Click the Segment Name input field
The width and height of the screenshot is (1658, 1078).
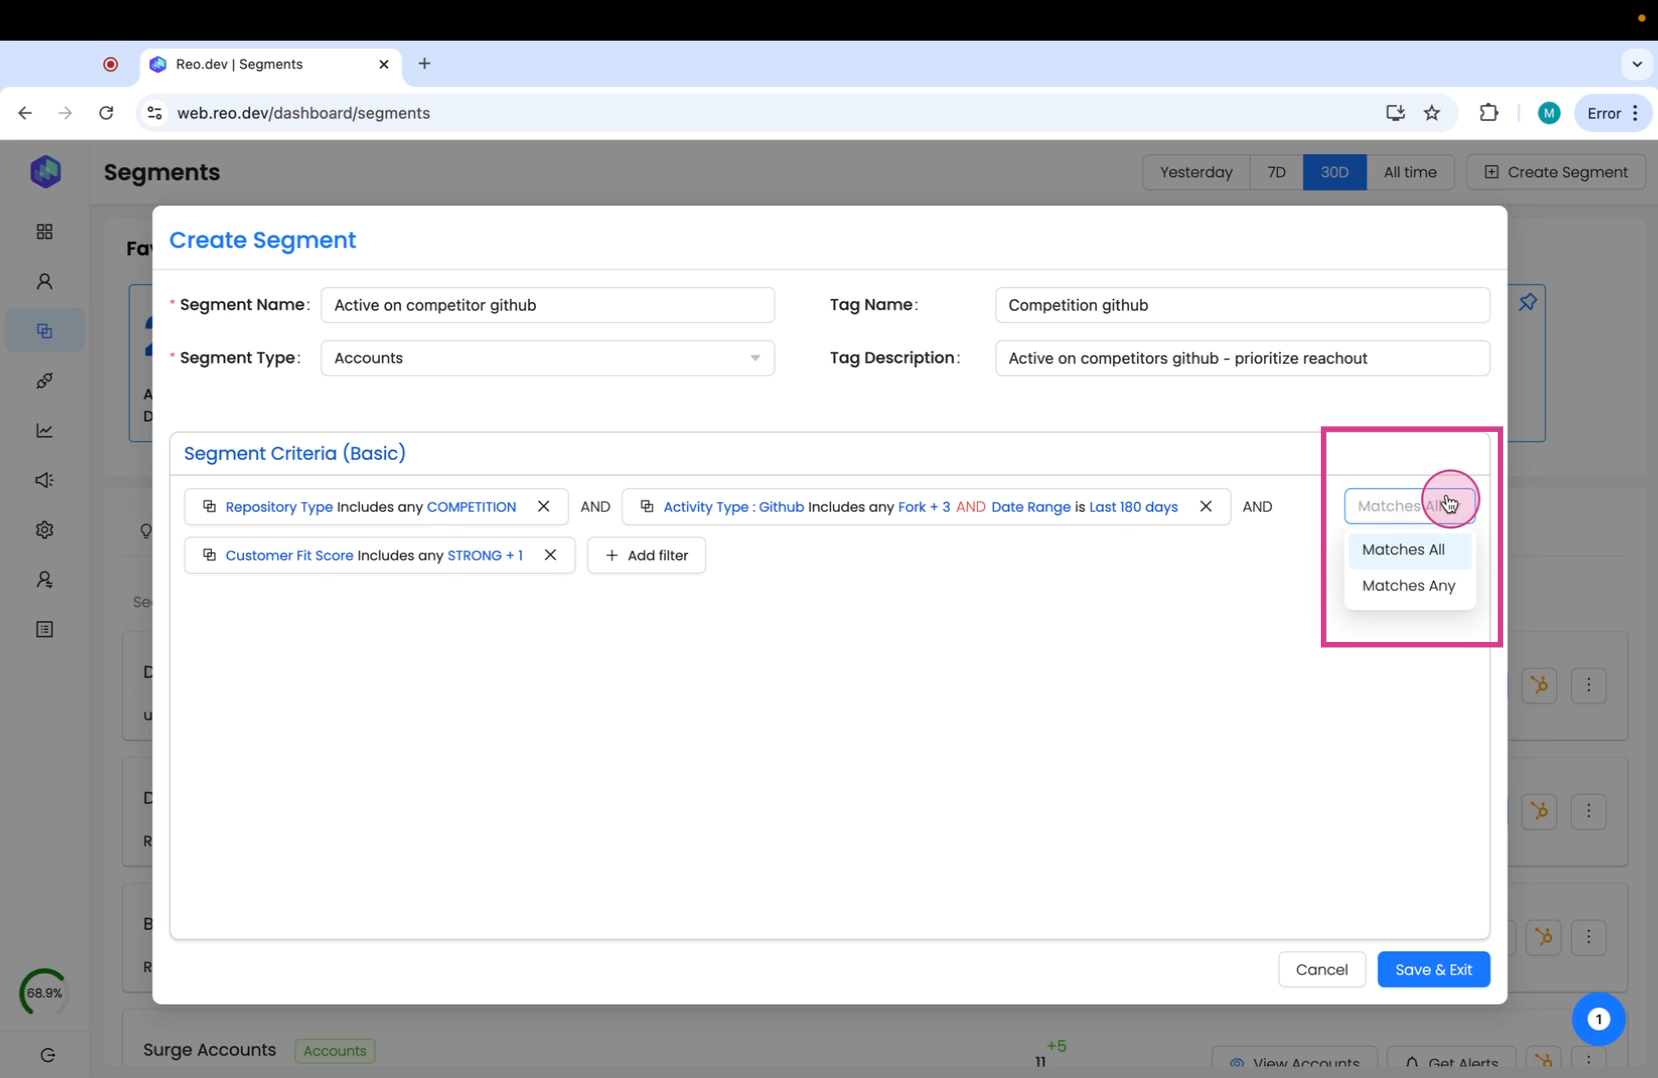coord(547,305)
